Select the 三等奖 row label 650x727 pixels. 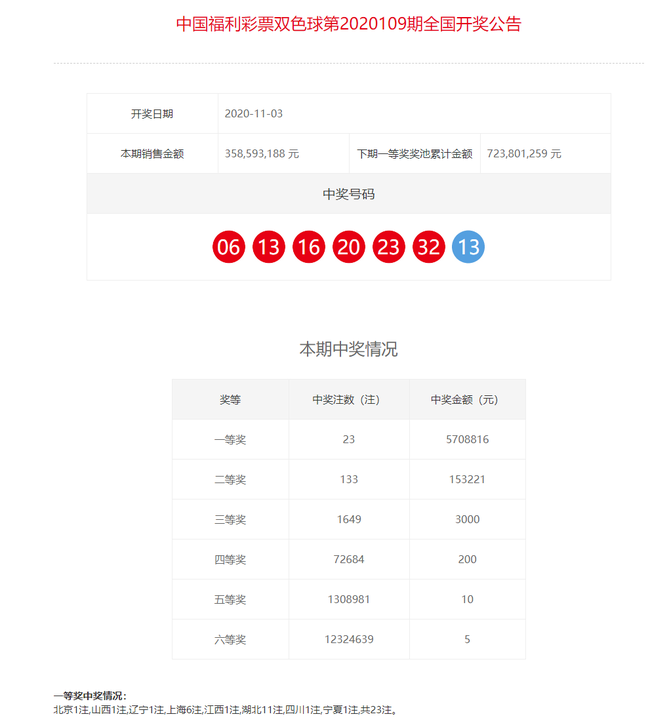pos(230,519)
